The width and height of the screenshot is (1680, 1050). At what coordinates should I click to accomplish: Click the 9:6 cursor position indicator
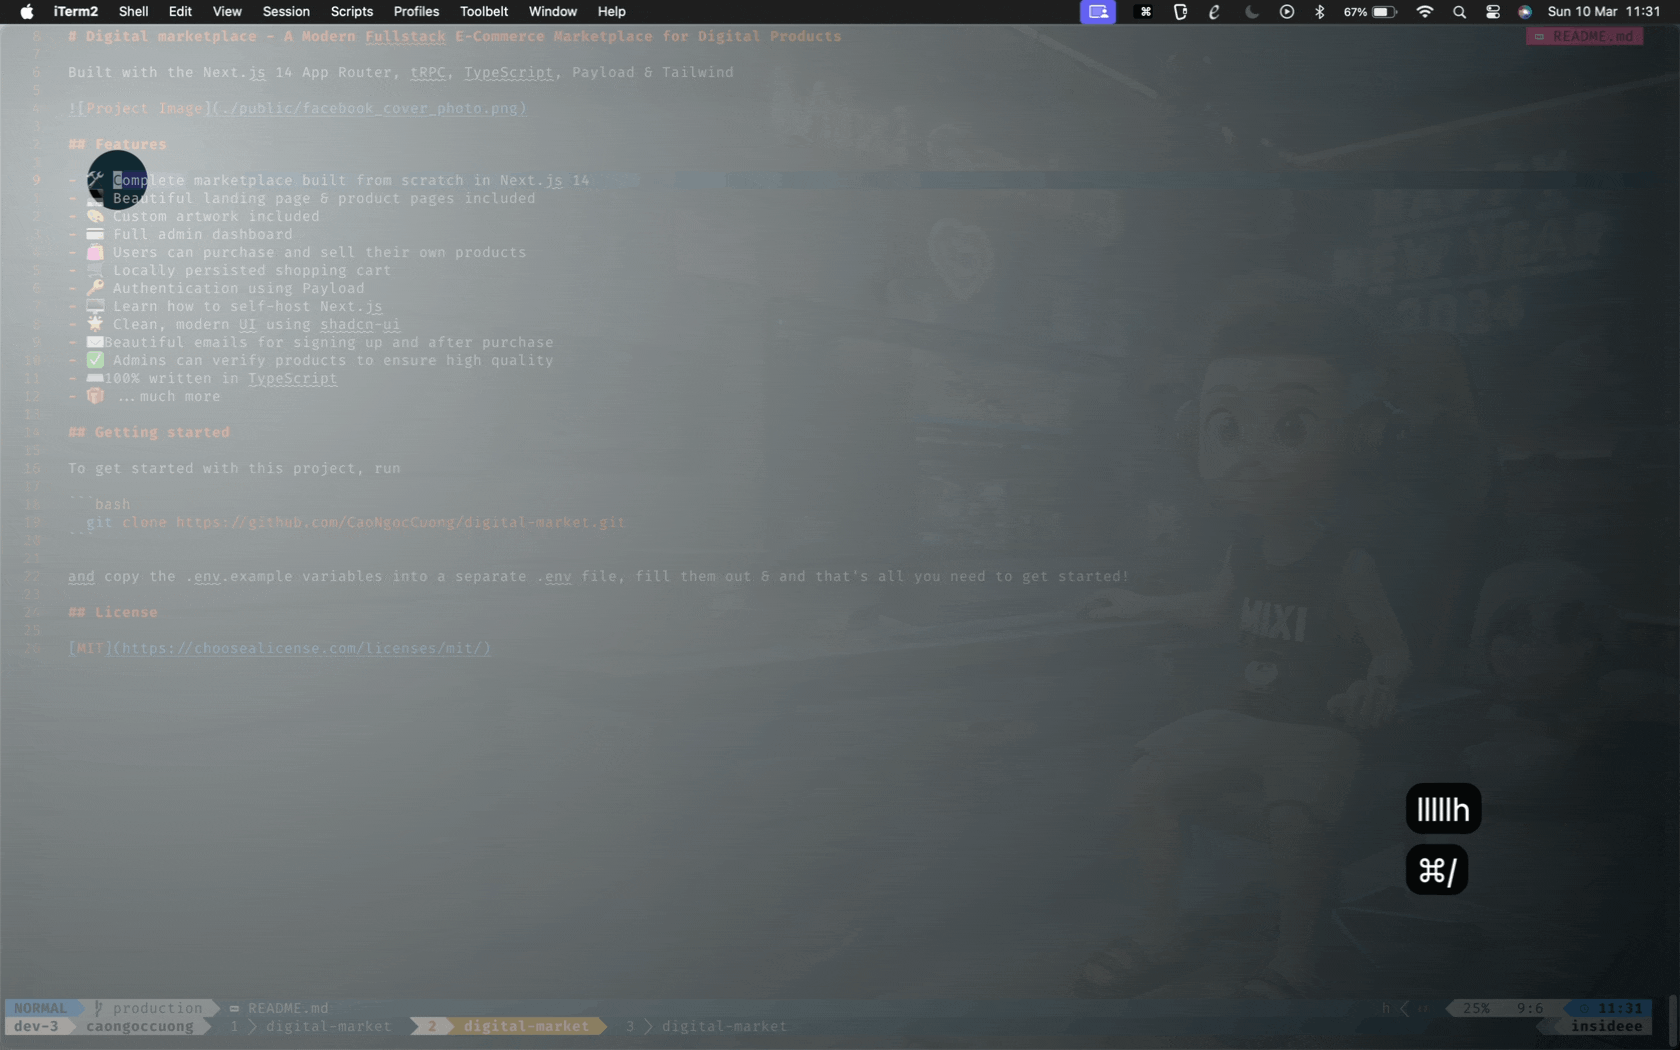click(x=1530, y=1008)
